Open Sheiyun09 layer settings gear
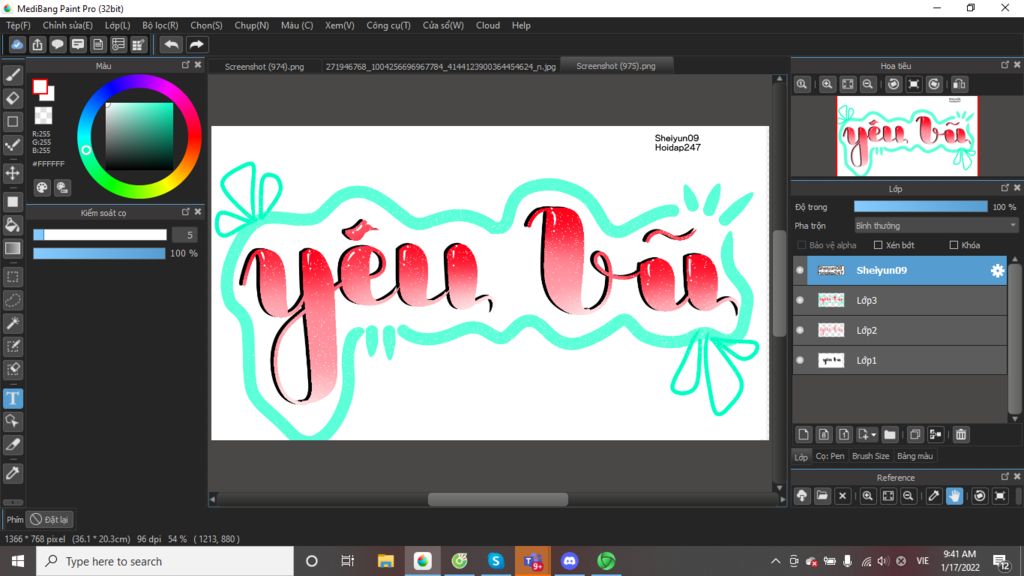This screenshot has width=1024, height=576. tap(997, 270)
